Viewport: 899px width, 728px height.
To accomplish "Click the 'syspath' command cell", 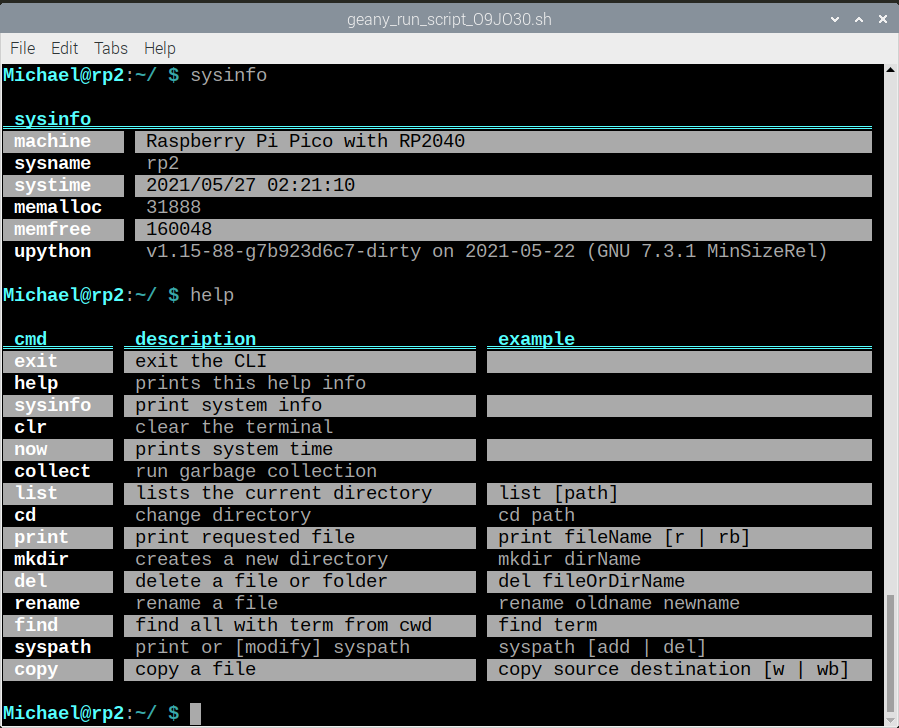I will point(52,647).
